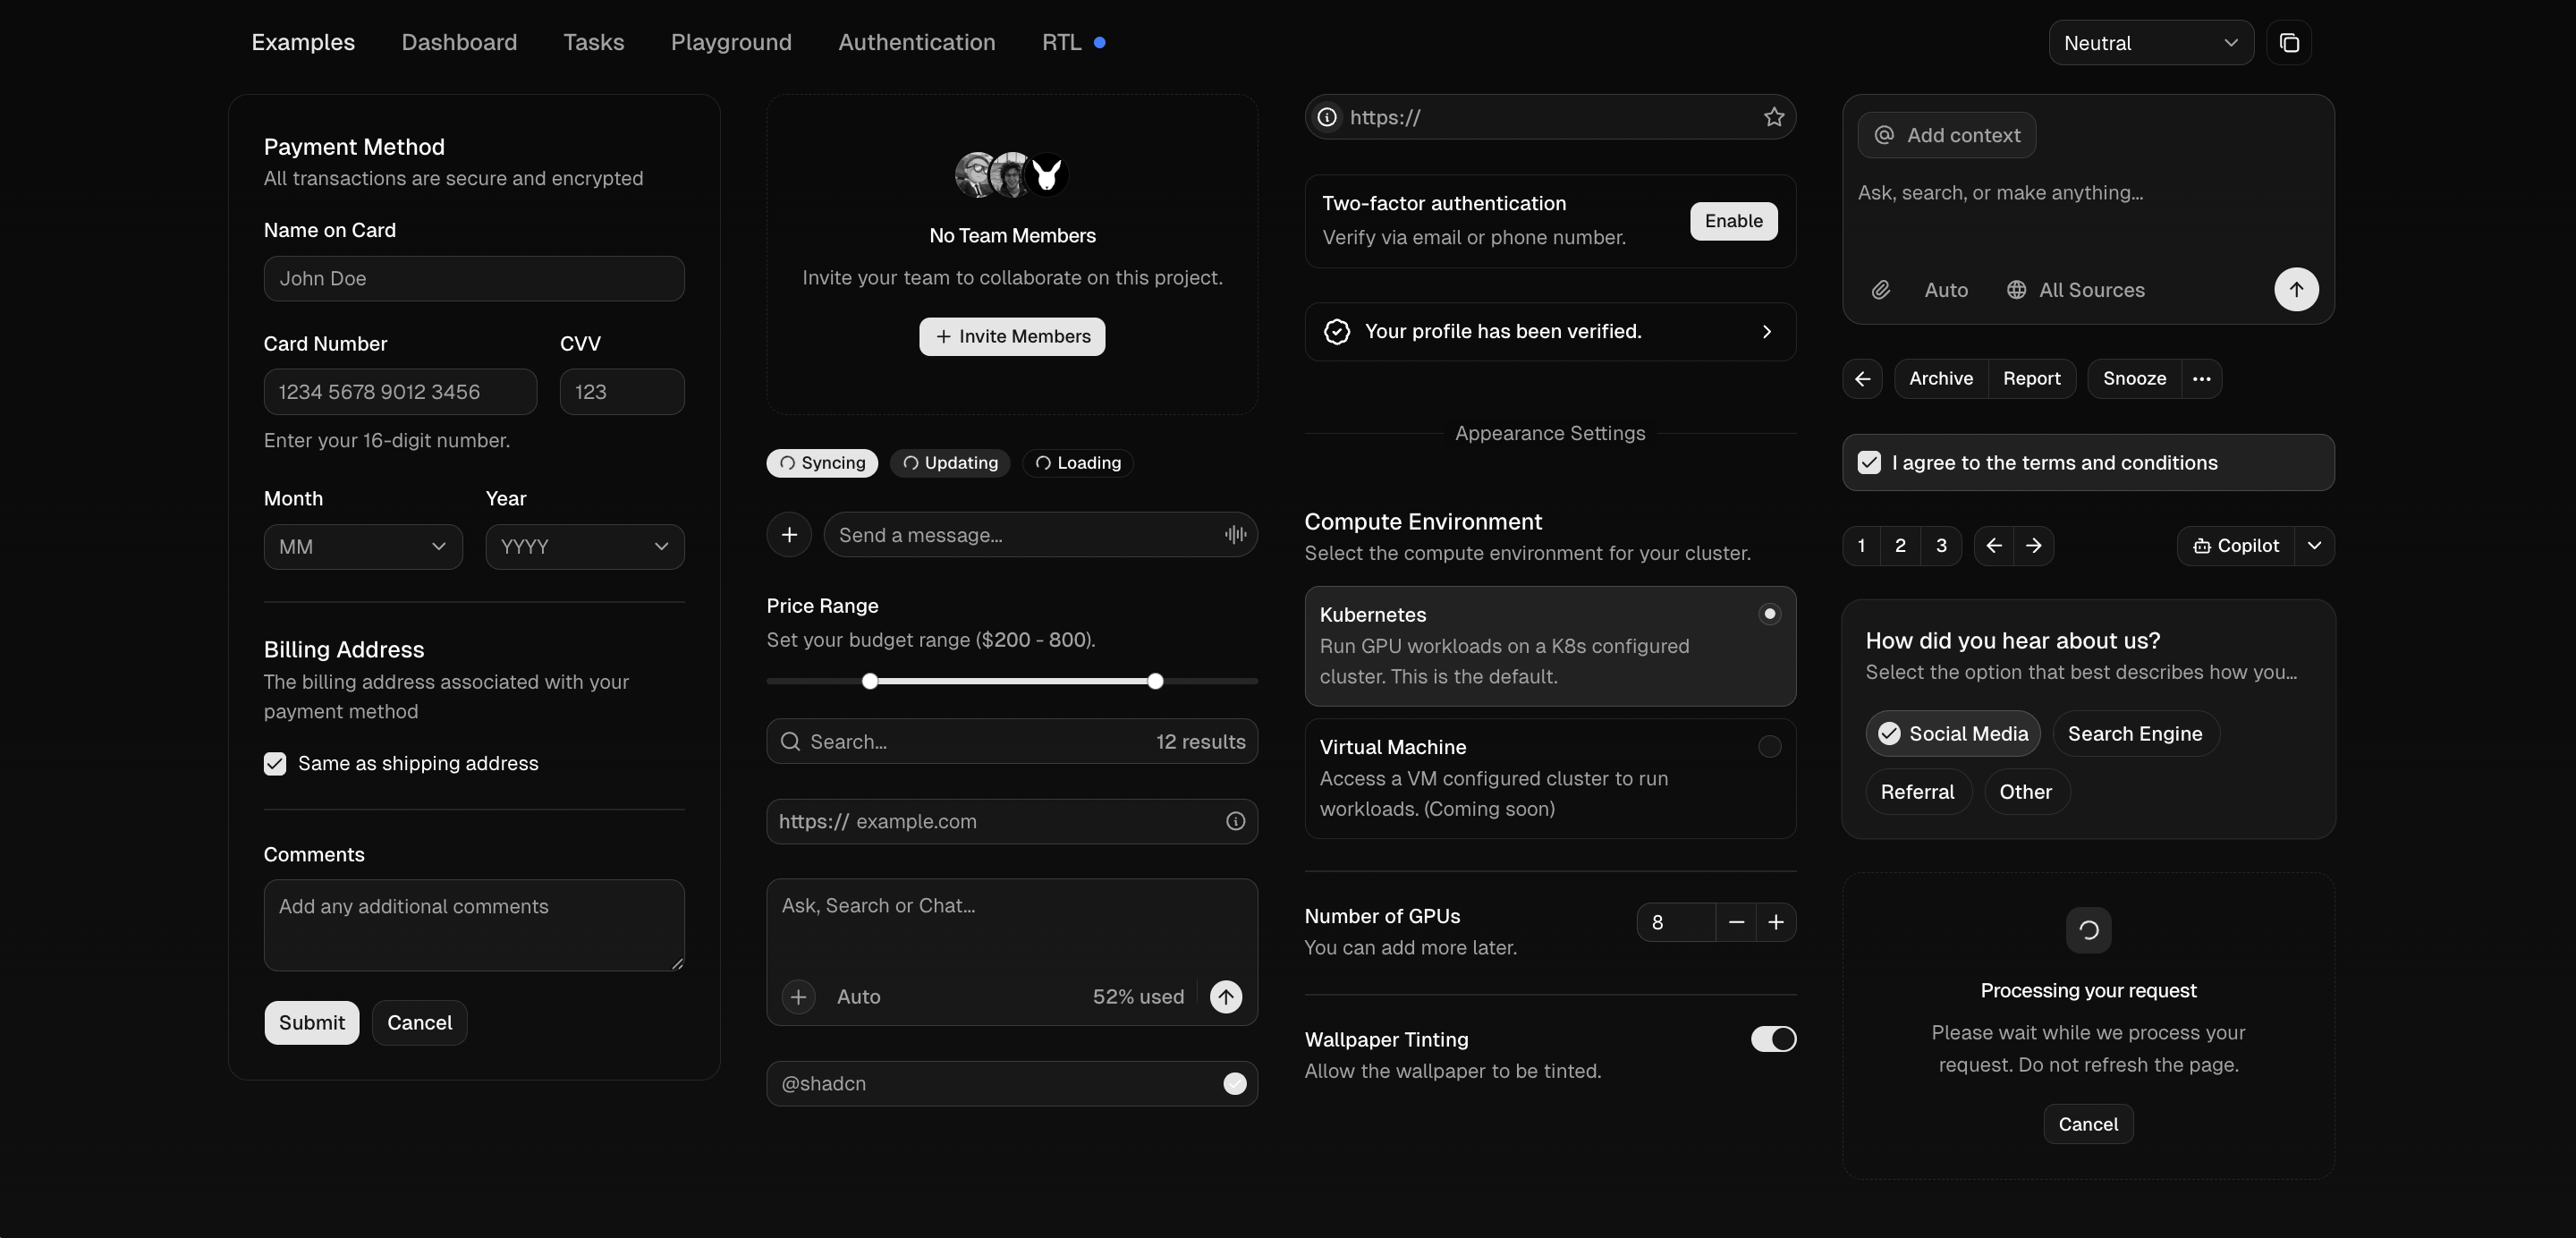This screenshot has width=2576, height=1238.
Task: Click the Comments textarea
Action: tap(474, 925)
